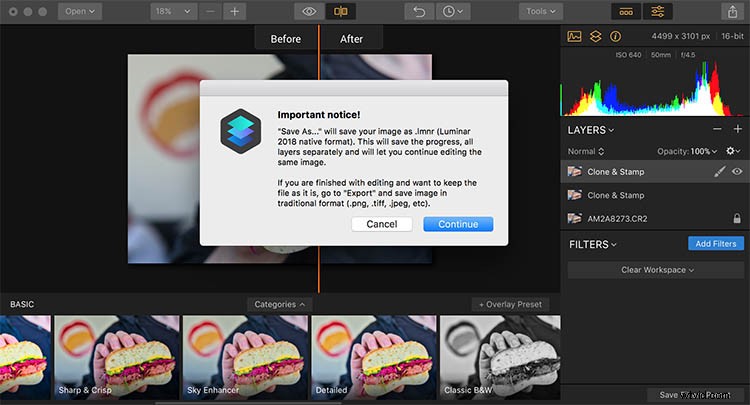Open the history clock dropdown
Viewport: 750px width, 405px height.
point(452,11)
